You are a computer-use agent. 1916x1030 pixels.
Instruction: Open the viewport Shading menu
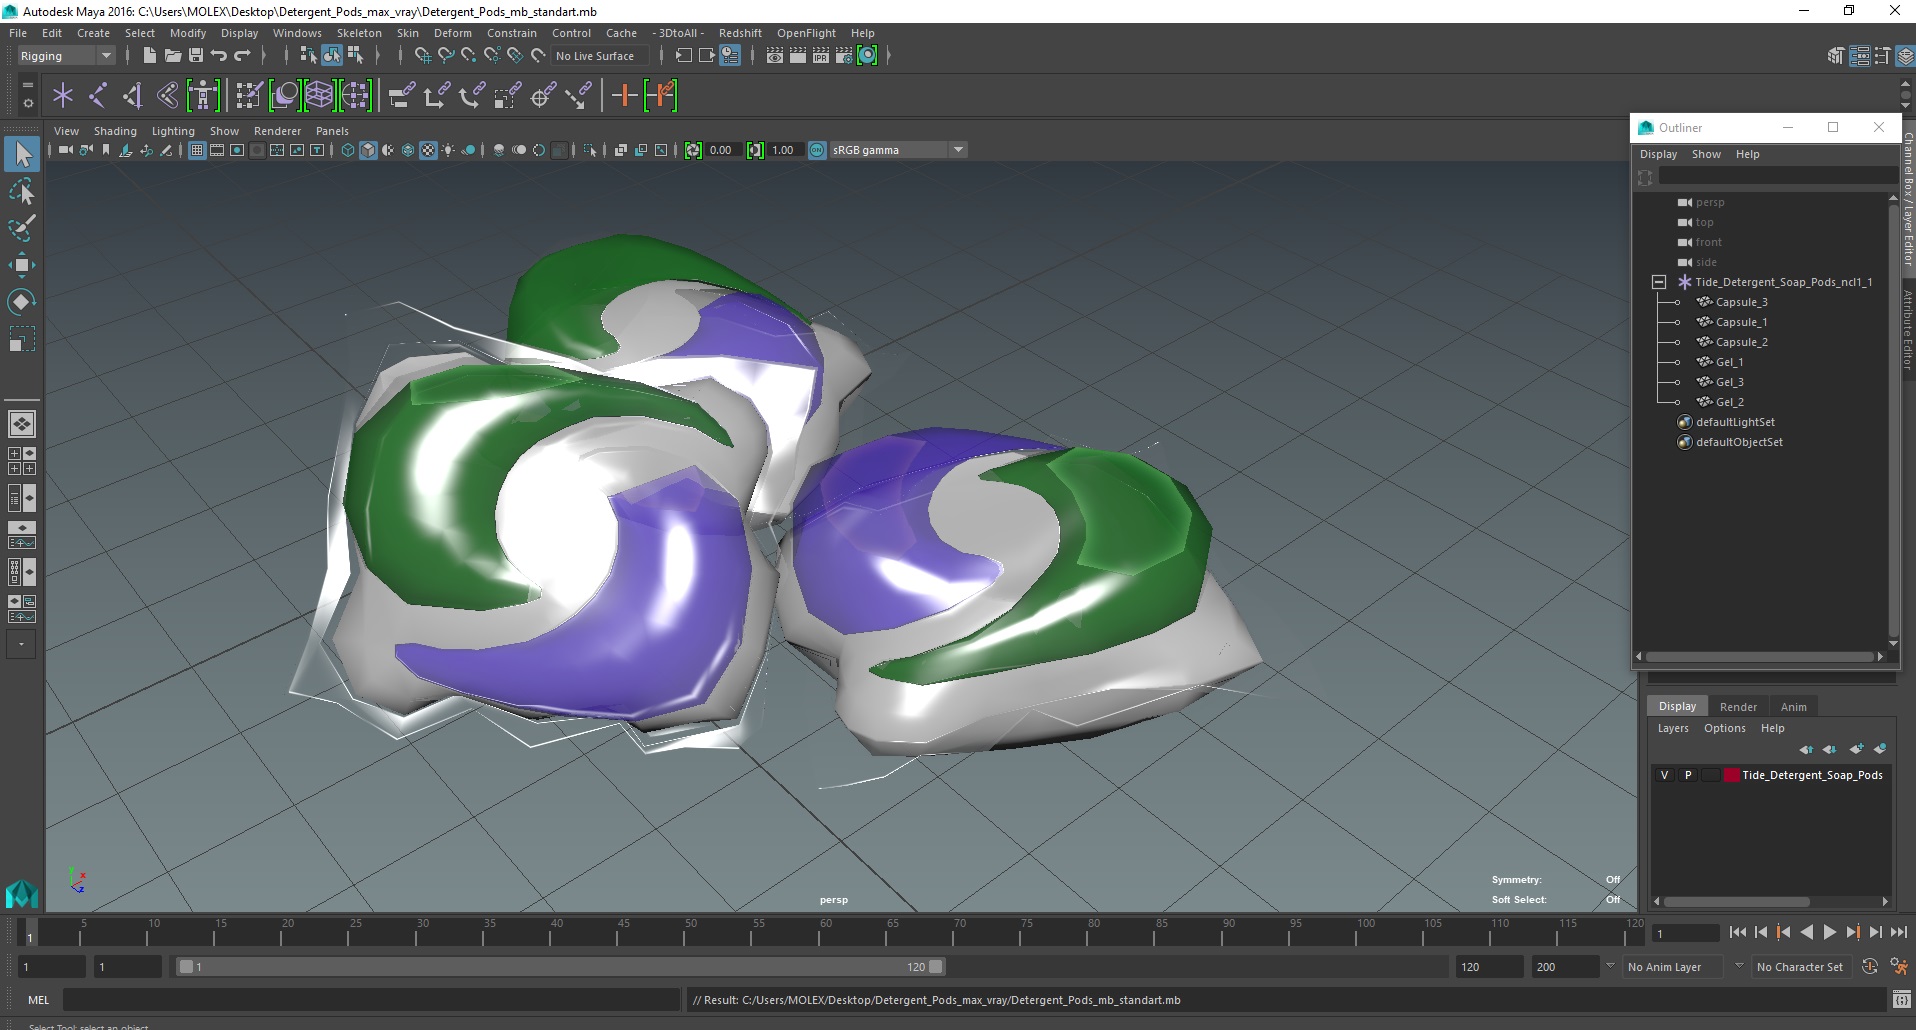115,131
